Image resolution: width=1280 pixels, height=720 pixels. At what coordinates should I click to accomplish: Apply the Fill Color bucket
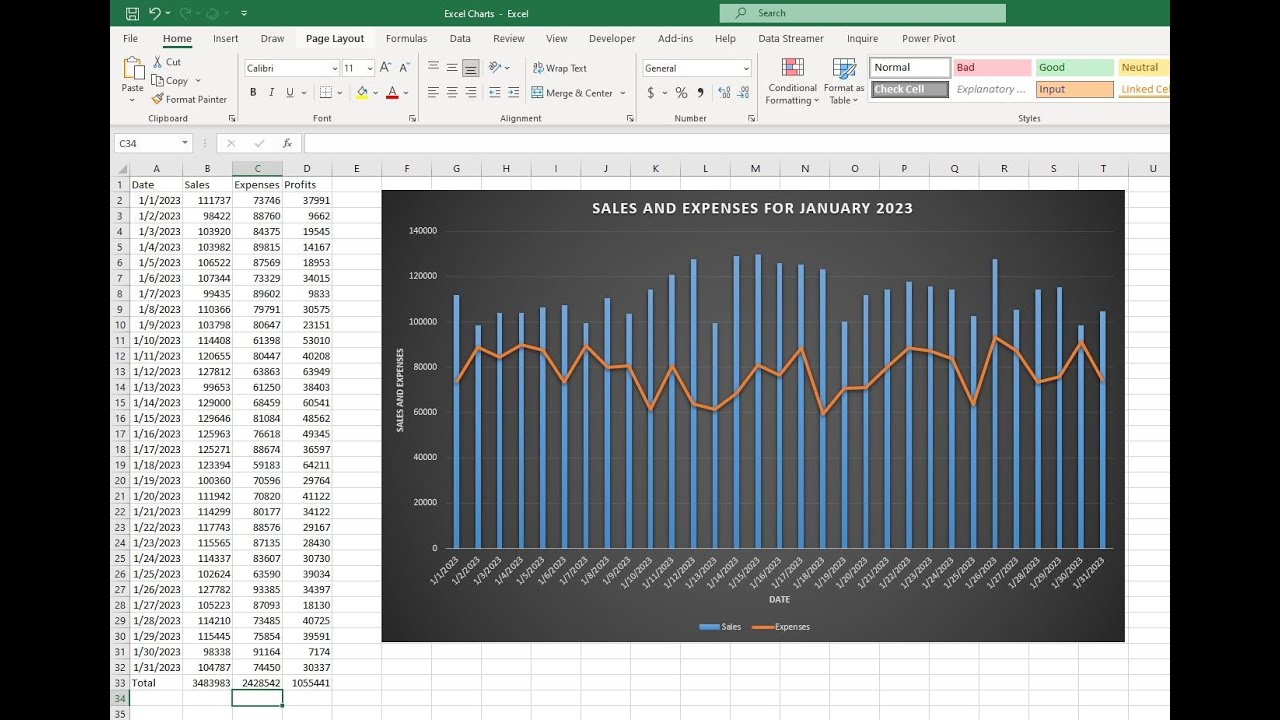[362, 92]
